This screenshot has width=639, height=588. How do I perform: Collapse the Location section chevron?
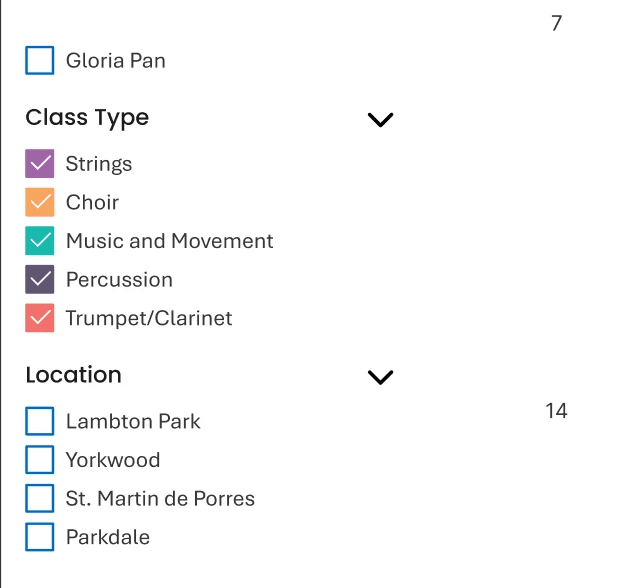[x=381, y=377]
